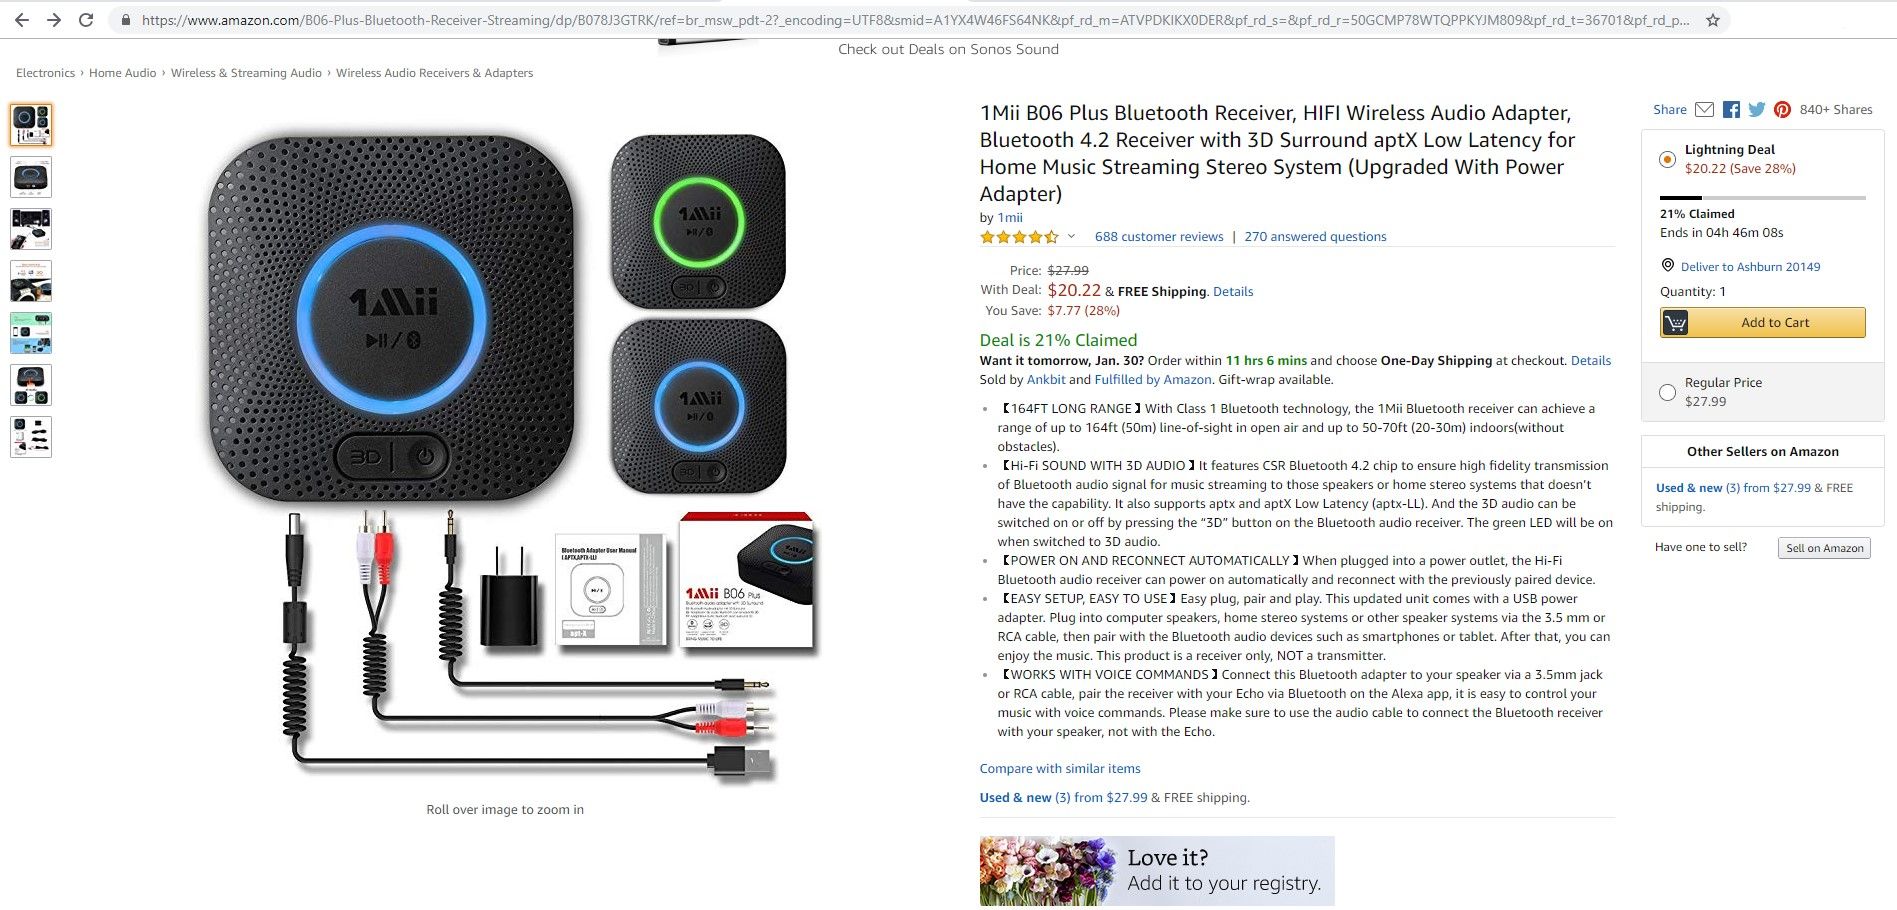The width and height of the screenshot is (1897, 910).
Task: Select the Regular Price radio option
Action: pyautogui.click(x=1667, y=393)
